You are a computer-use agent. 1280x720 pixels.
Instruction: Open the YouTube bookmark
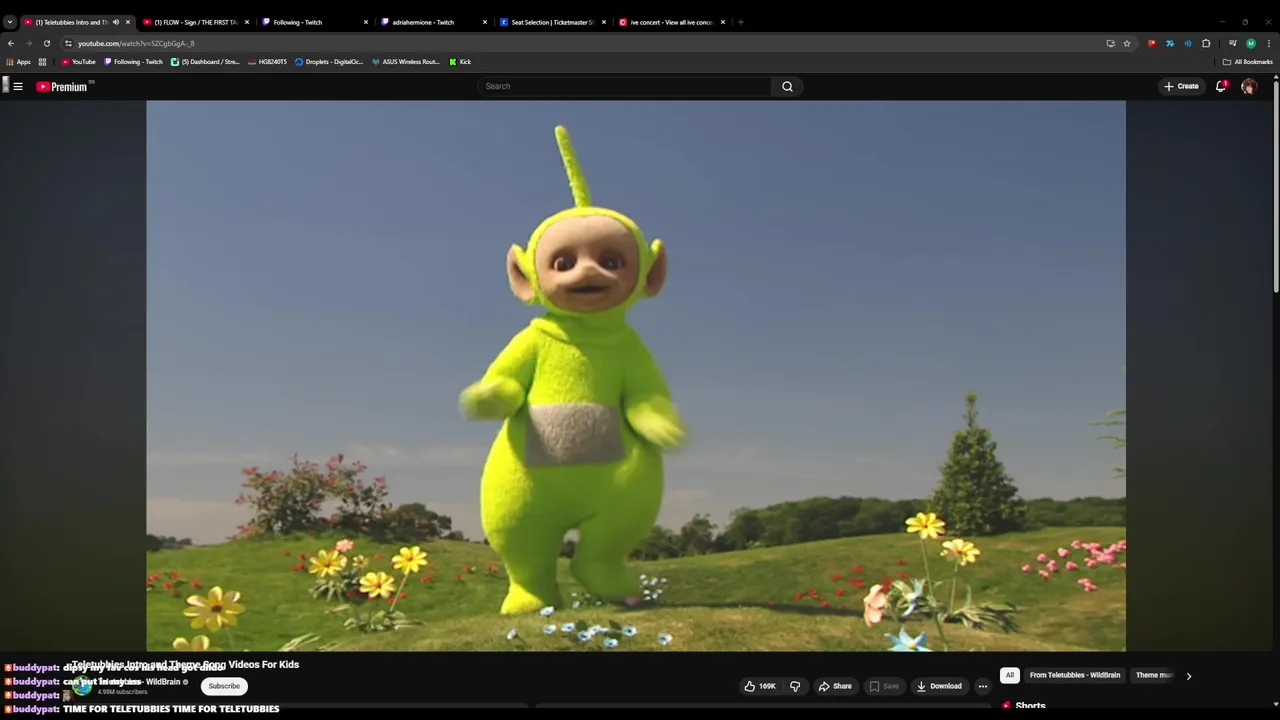78,62
